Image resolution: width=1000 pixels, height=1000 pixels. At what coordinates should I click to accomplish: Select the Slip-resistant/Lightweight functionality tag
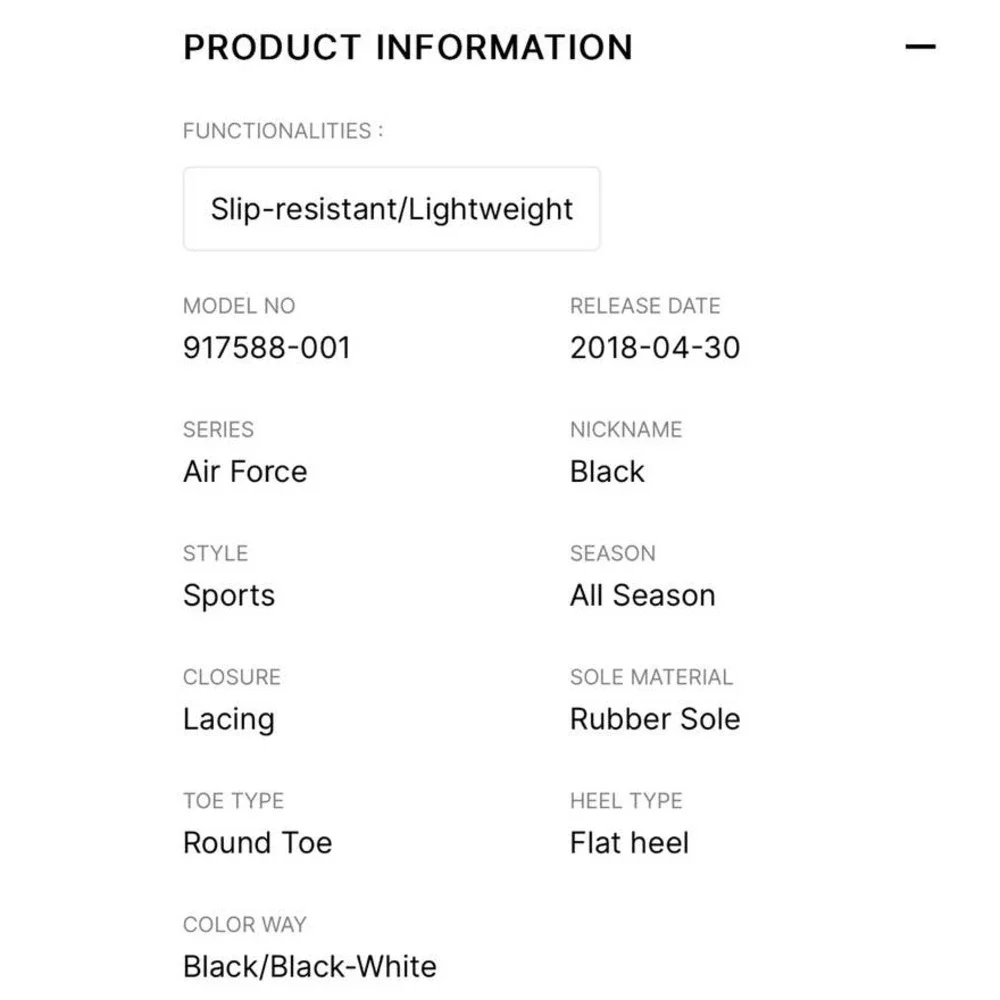(392, 209)
